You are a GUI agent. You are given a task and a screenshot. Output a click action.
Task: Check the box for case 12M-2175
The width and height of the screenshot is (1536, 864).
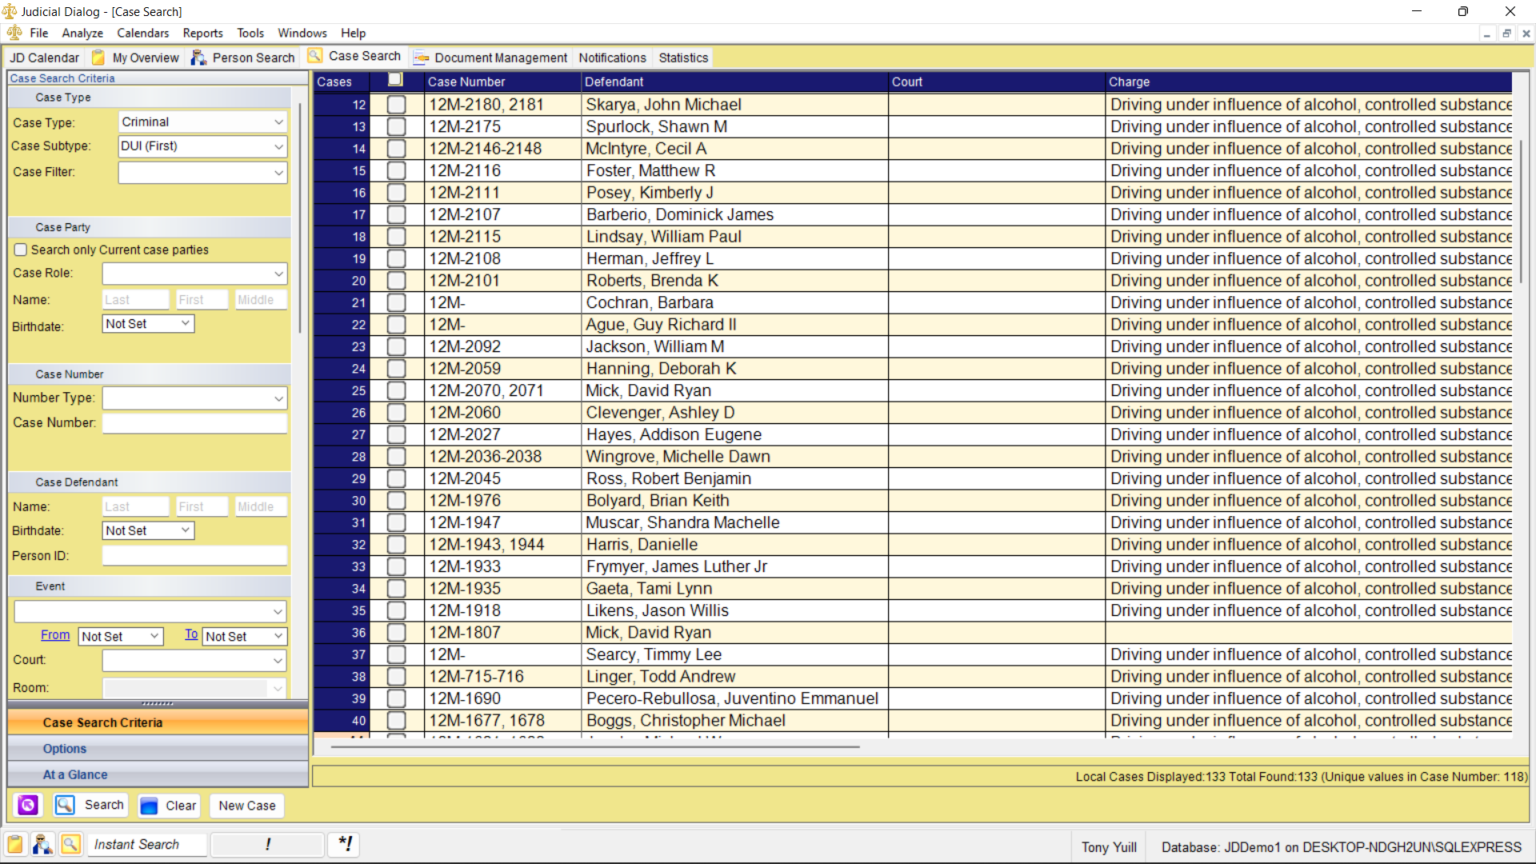pyautogui.click(x=396, y=126)
